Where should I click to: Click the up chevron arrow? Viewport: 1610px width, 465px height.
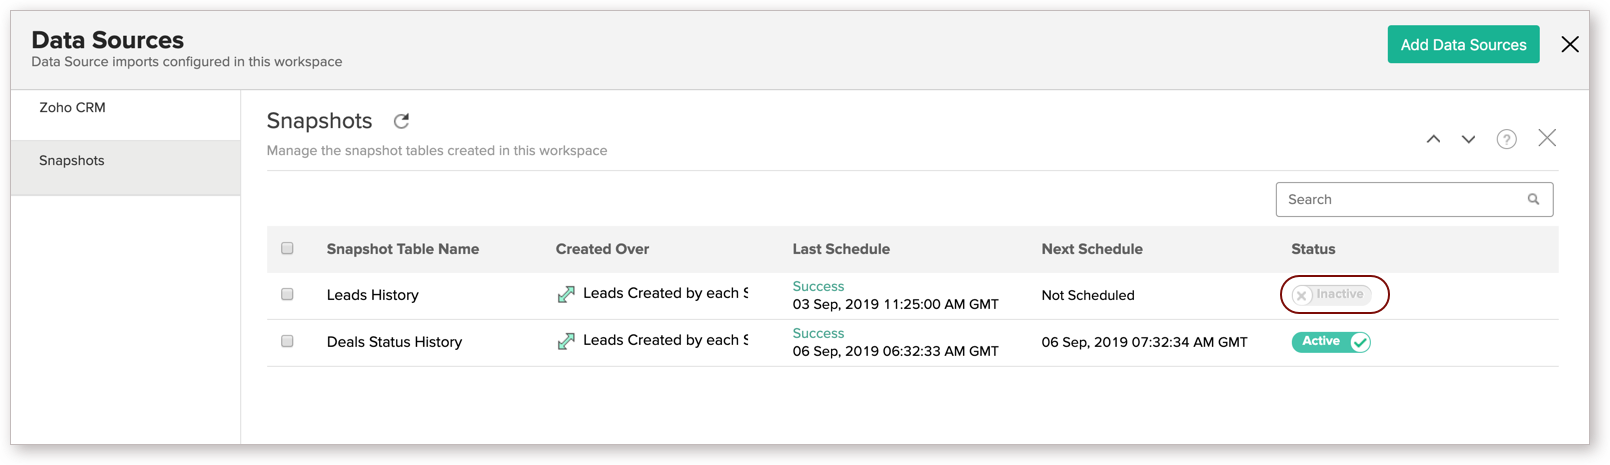click(x=1433, y=139)
